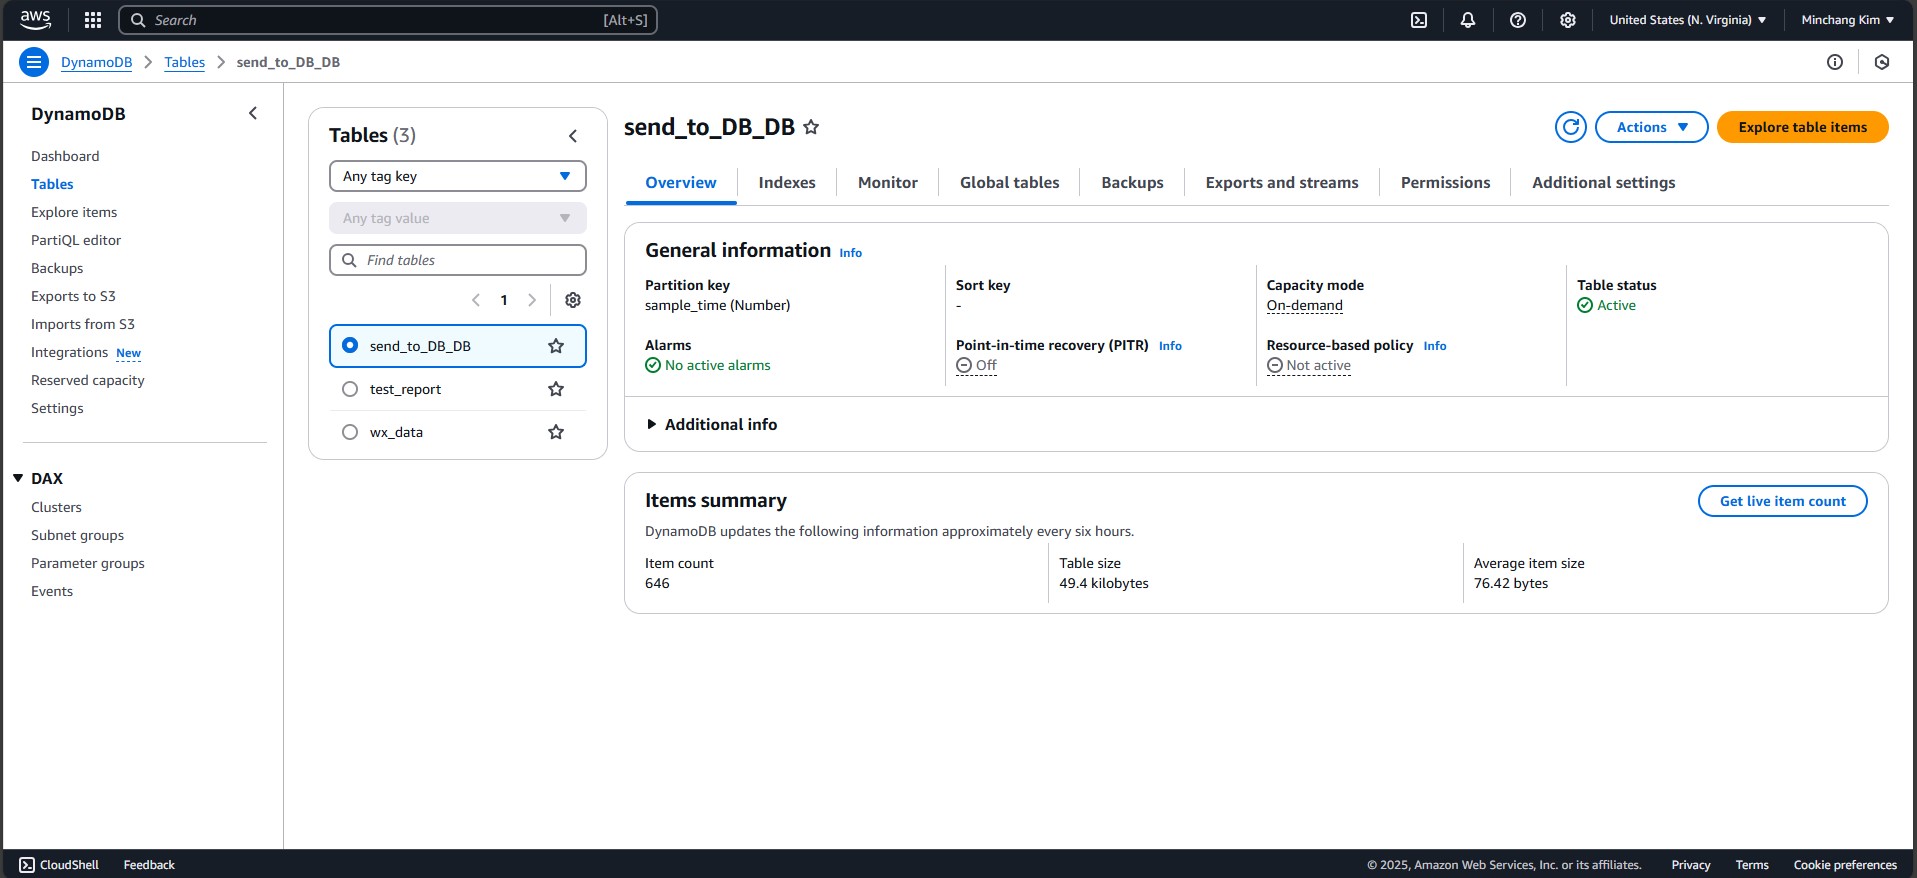1917x878 pixels.
Task: Select the test_report radio button
Action: (350, 389)
